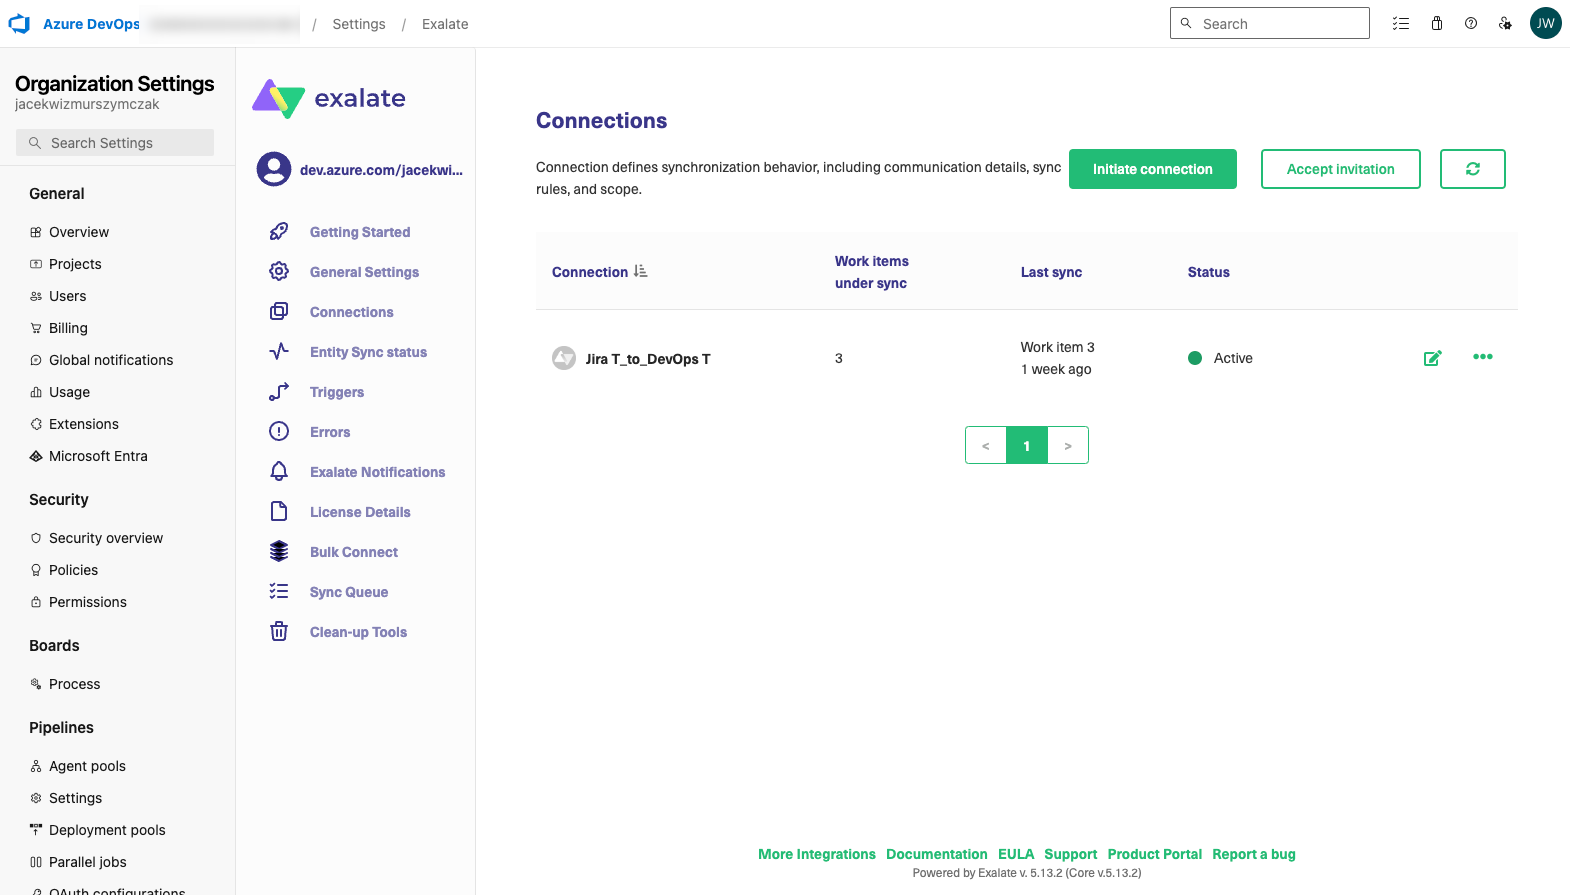Image resolution: width=1570 pixels, height=895 pixels.
Task: Click the Sync Queue list icon
Action: coord(279,592)
